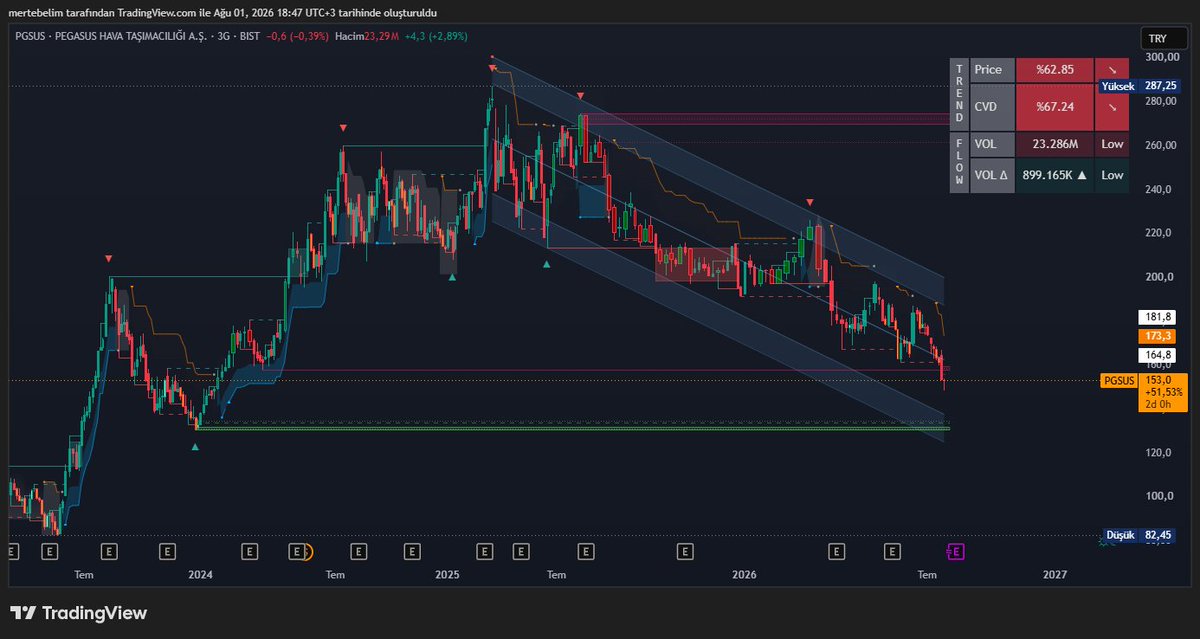Screen dimensions: 1200x639
Task: Click the 2025 label on time axis
Action: (447, 574)
